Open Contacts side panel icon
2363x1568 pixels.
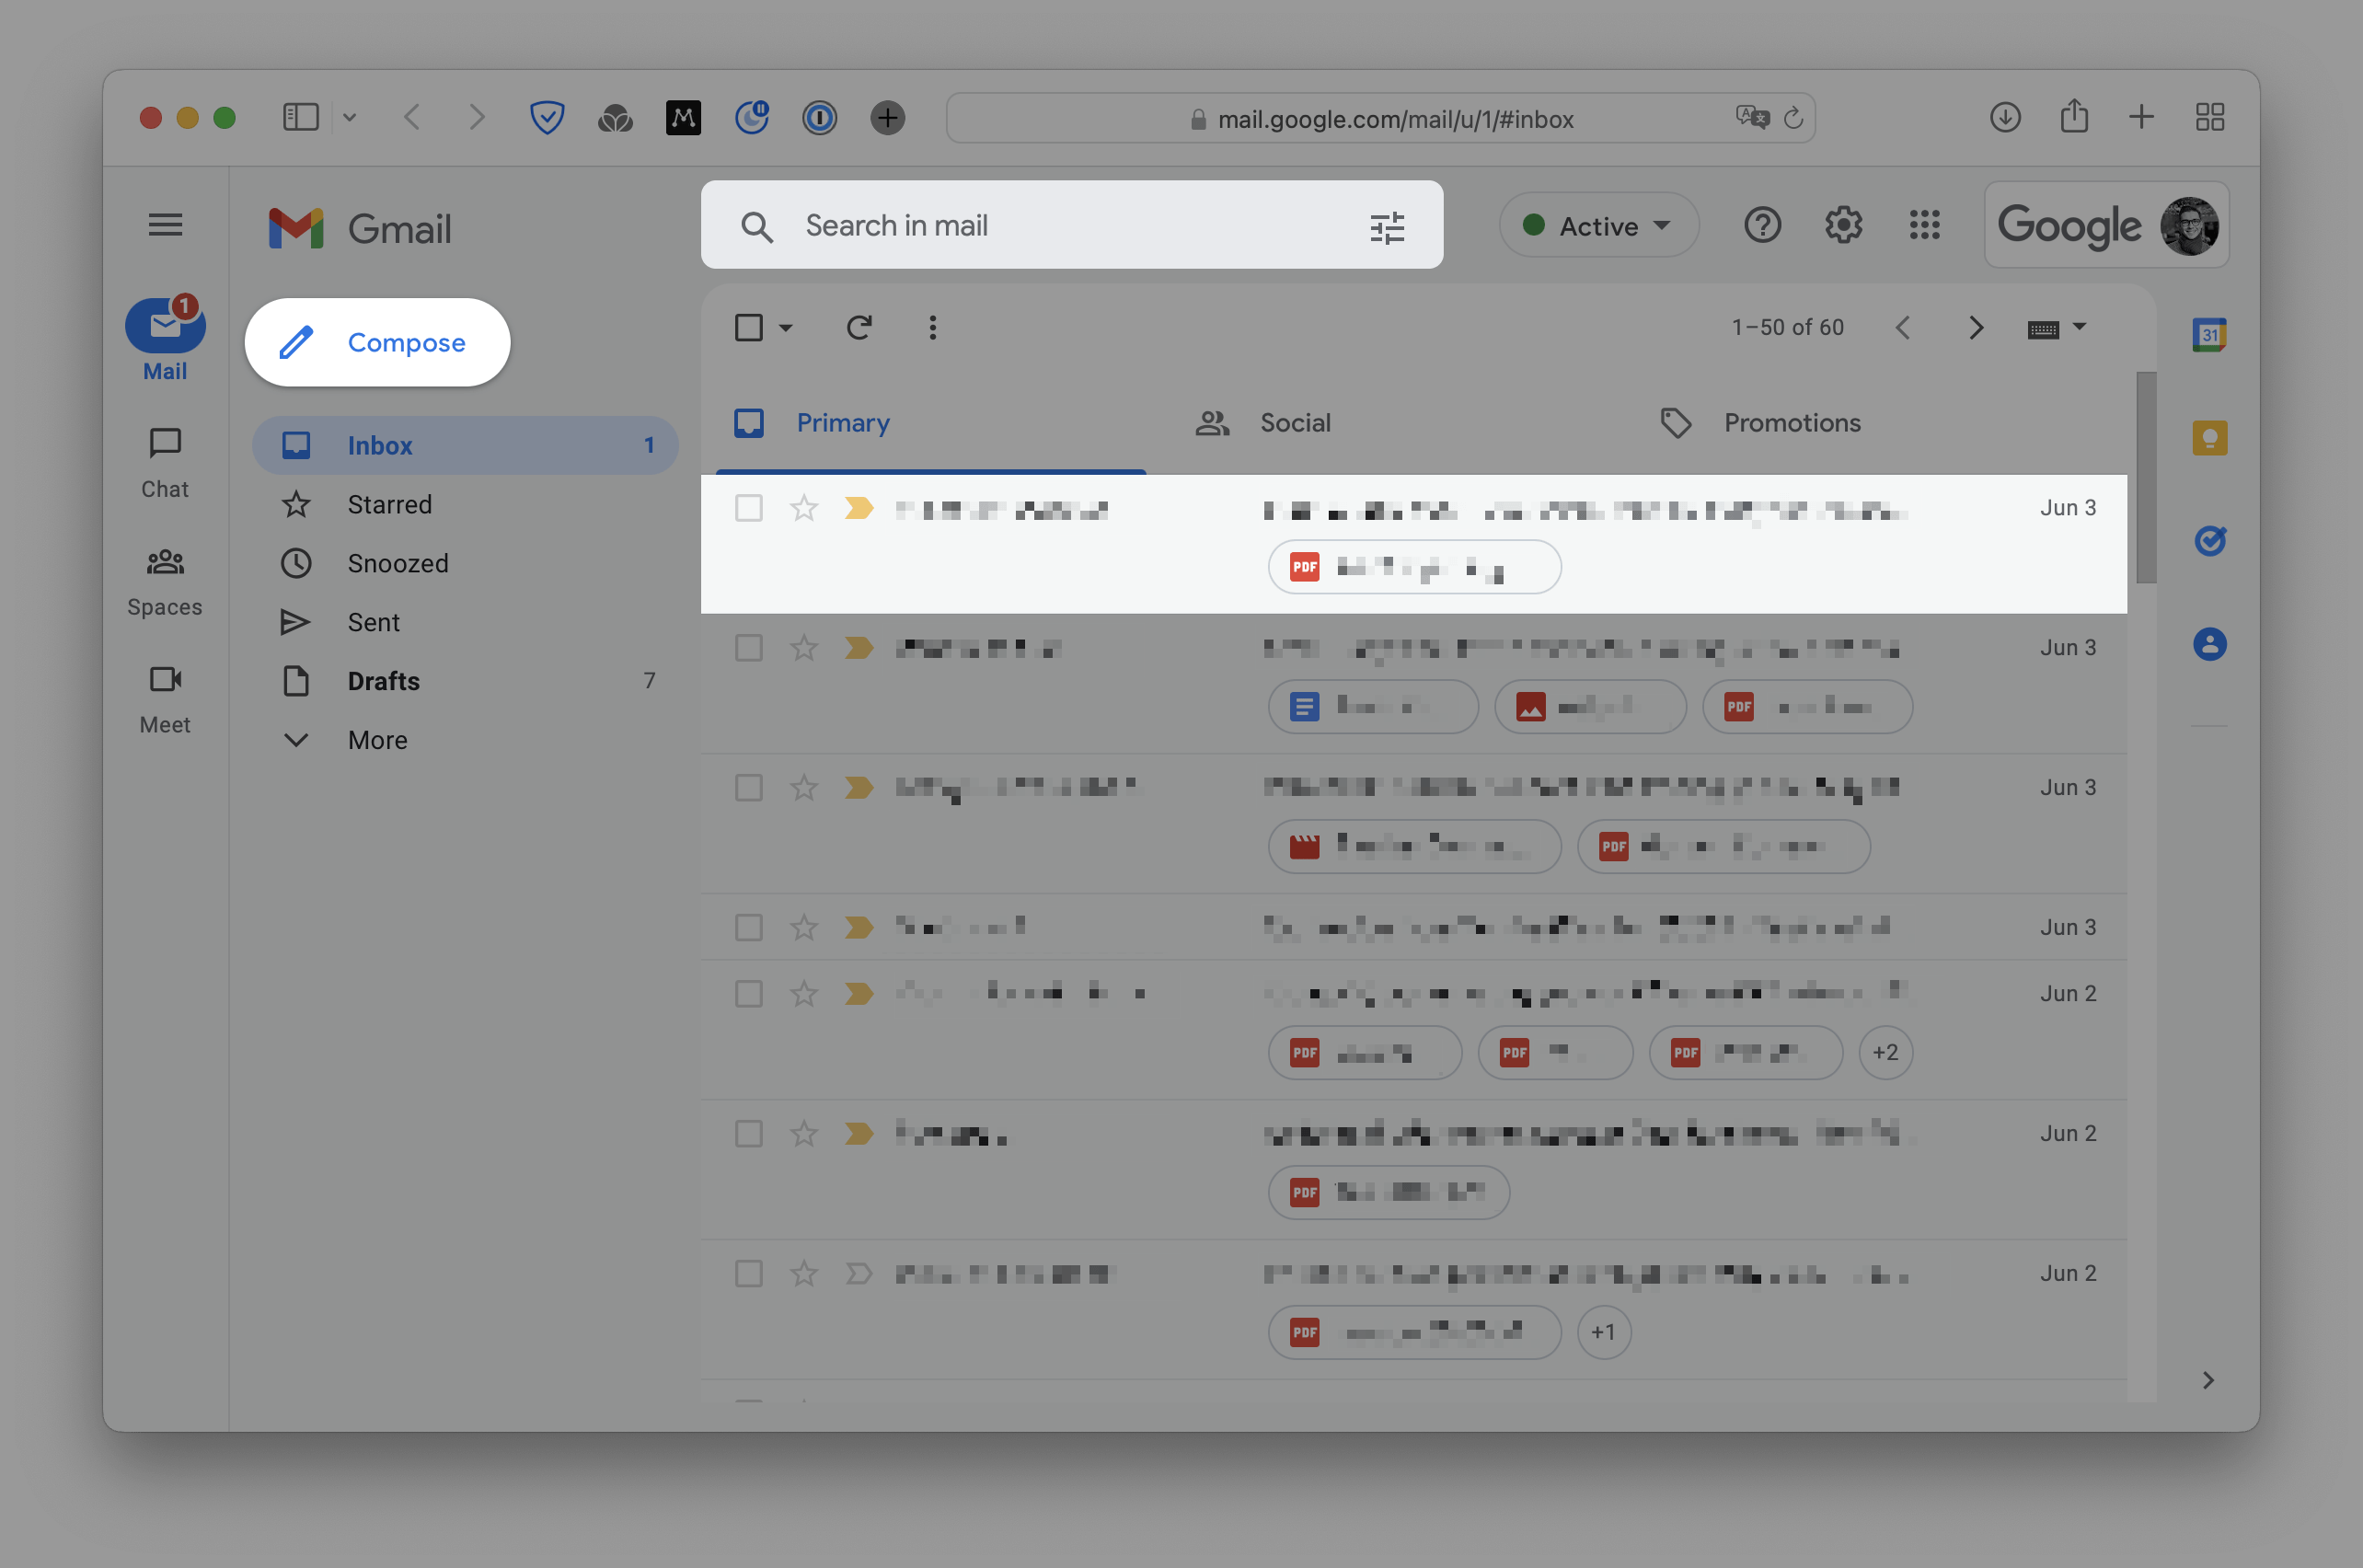pyautogui.click(x=2209, y=644)
